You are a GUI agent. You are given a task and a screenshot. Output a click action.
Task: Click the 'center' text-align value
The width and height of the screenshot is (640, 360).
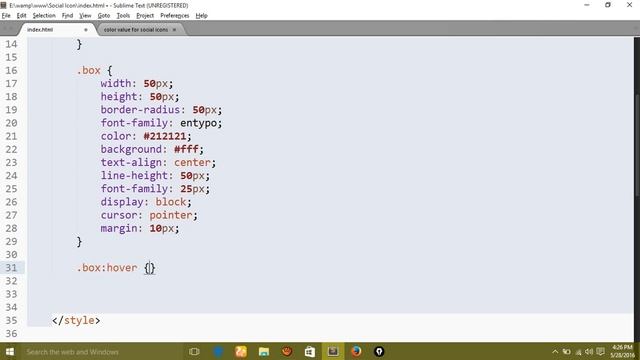[192, 162]
